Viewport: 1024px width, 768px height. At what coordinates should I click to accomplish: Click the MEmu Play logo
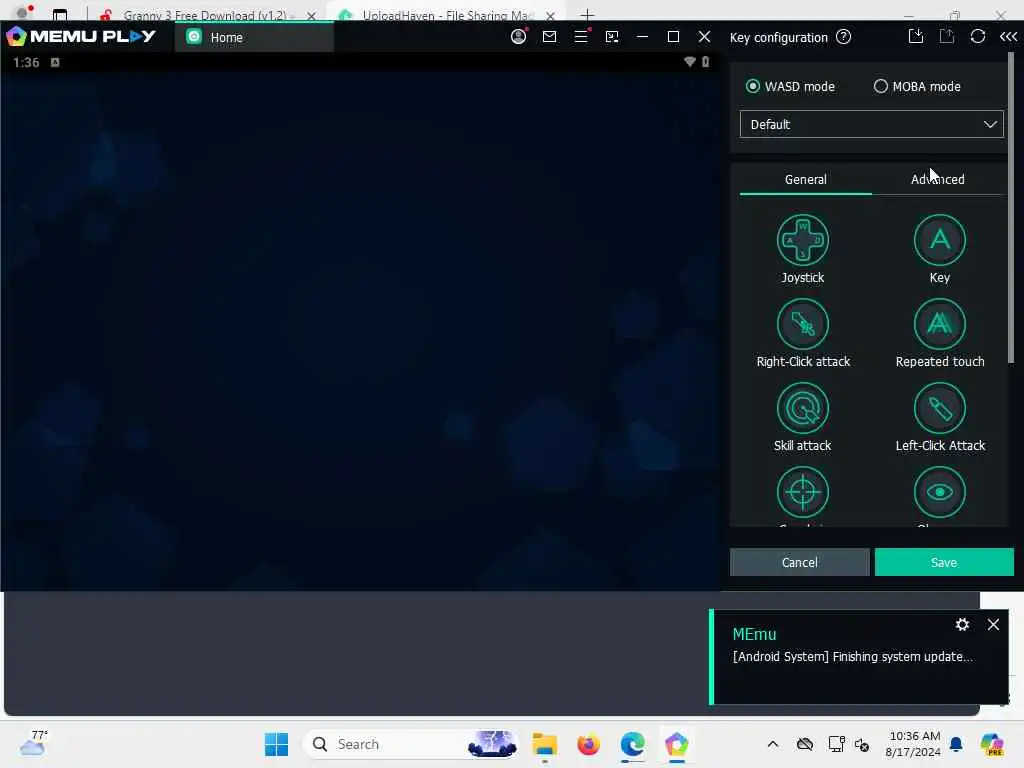click(81, 37)
